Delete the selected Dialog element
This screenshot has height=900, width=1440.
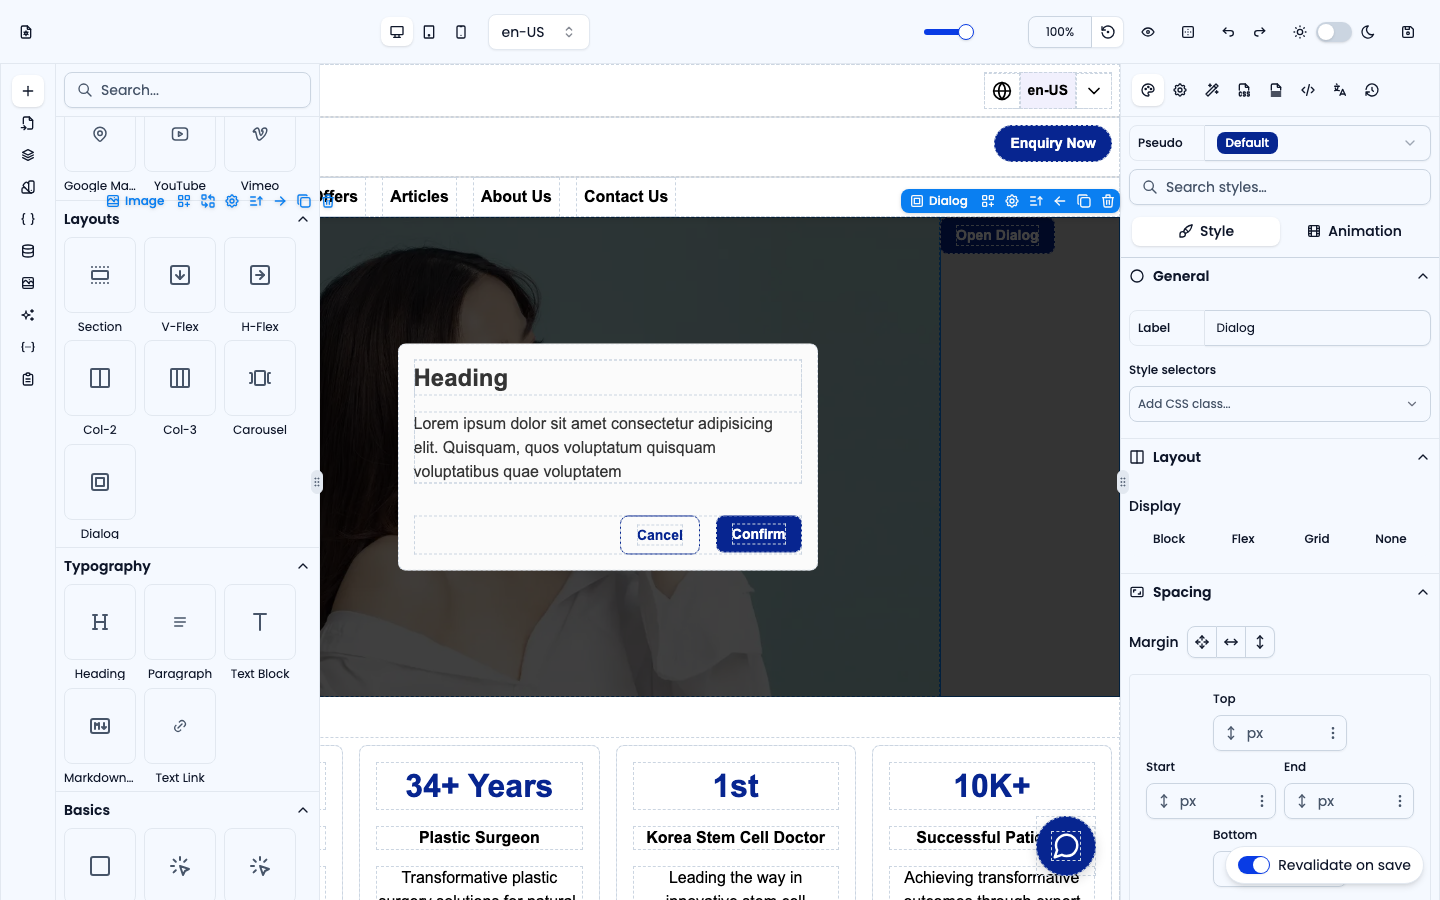(x=1108, y=201)
